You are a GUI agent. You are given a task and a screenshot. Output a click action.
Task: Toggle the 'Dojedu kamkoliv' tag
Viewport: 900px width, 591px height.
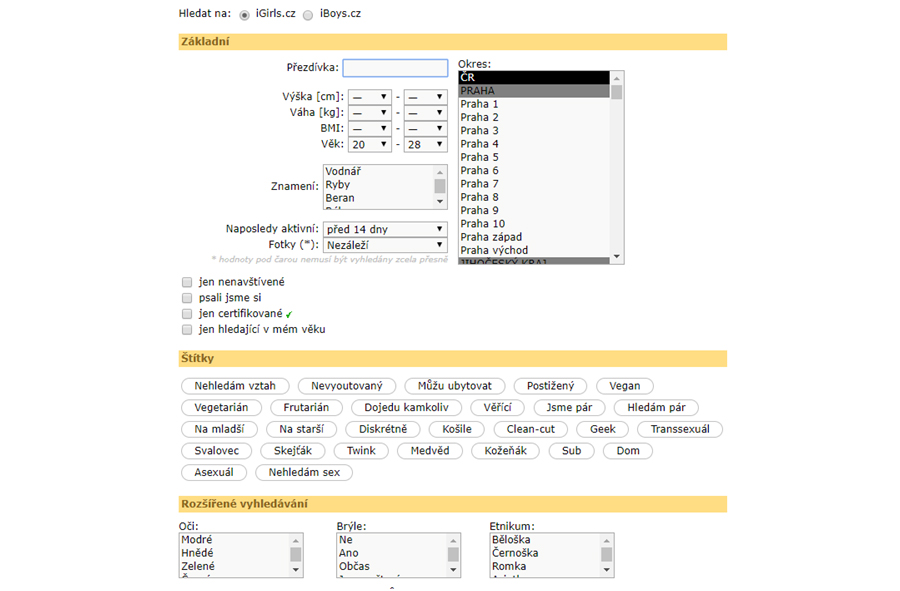coord(406,407)
